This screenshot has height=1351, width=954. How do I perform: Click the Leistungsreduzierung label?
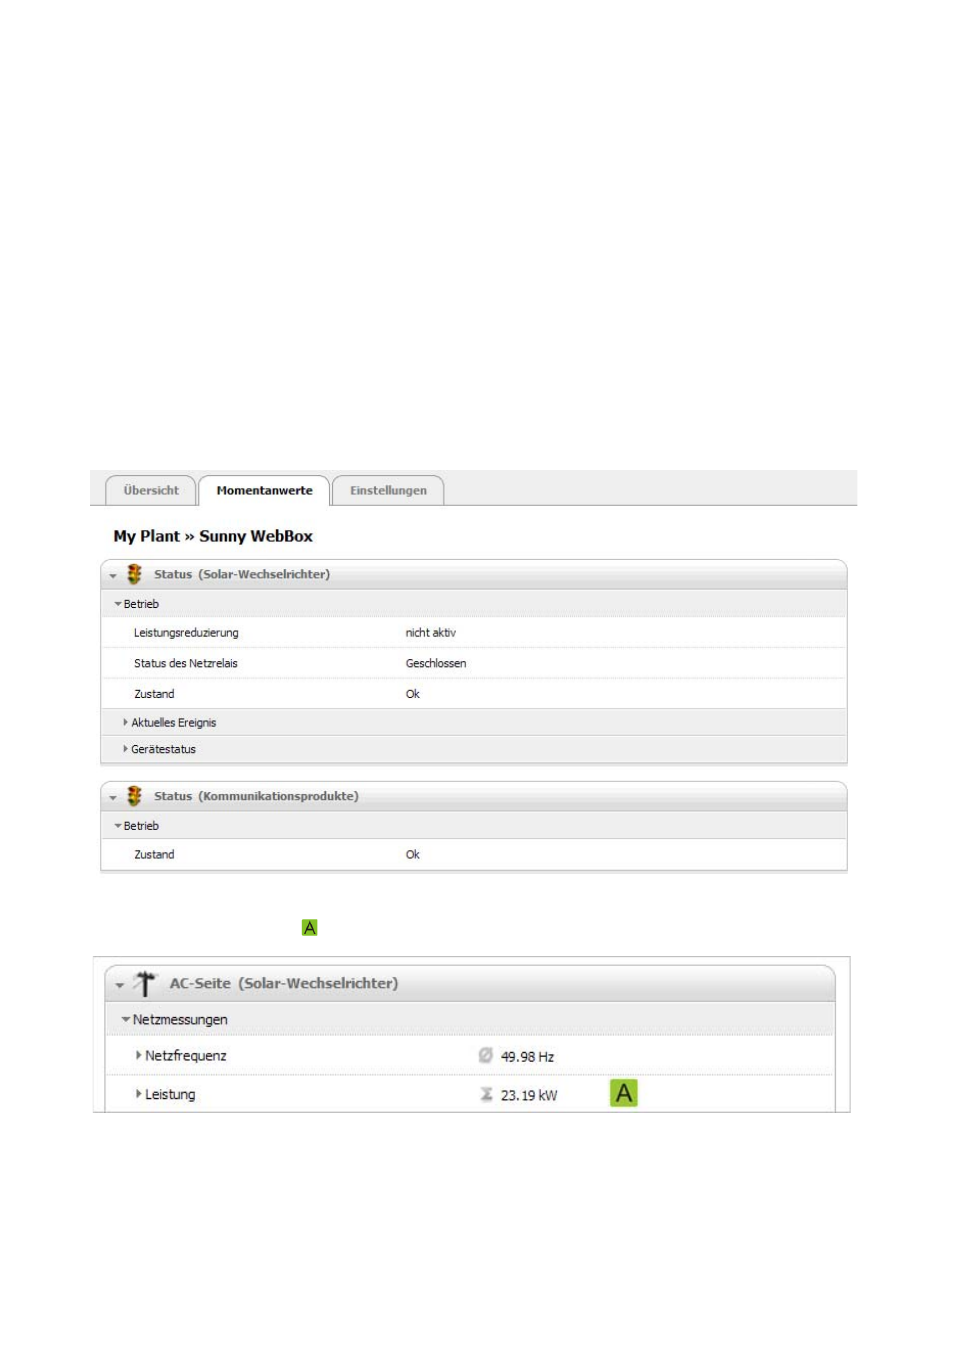point(186,633)
